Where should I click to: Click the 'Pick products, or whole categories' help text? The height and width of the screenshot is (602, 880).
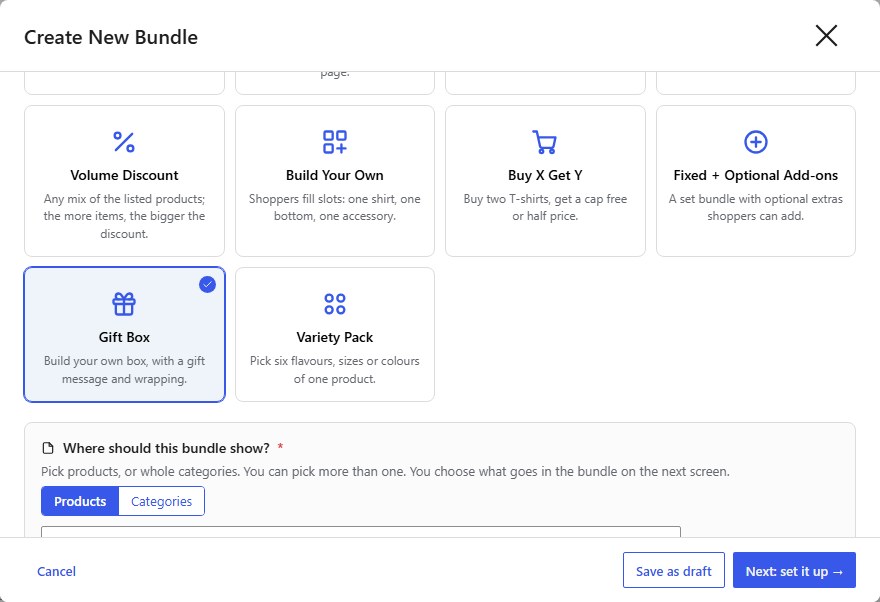tap(386, 471)
